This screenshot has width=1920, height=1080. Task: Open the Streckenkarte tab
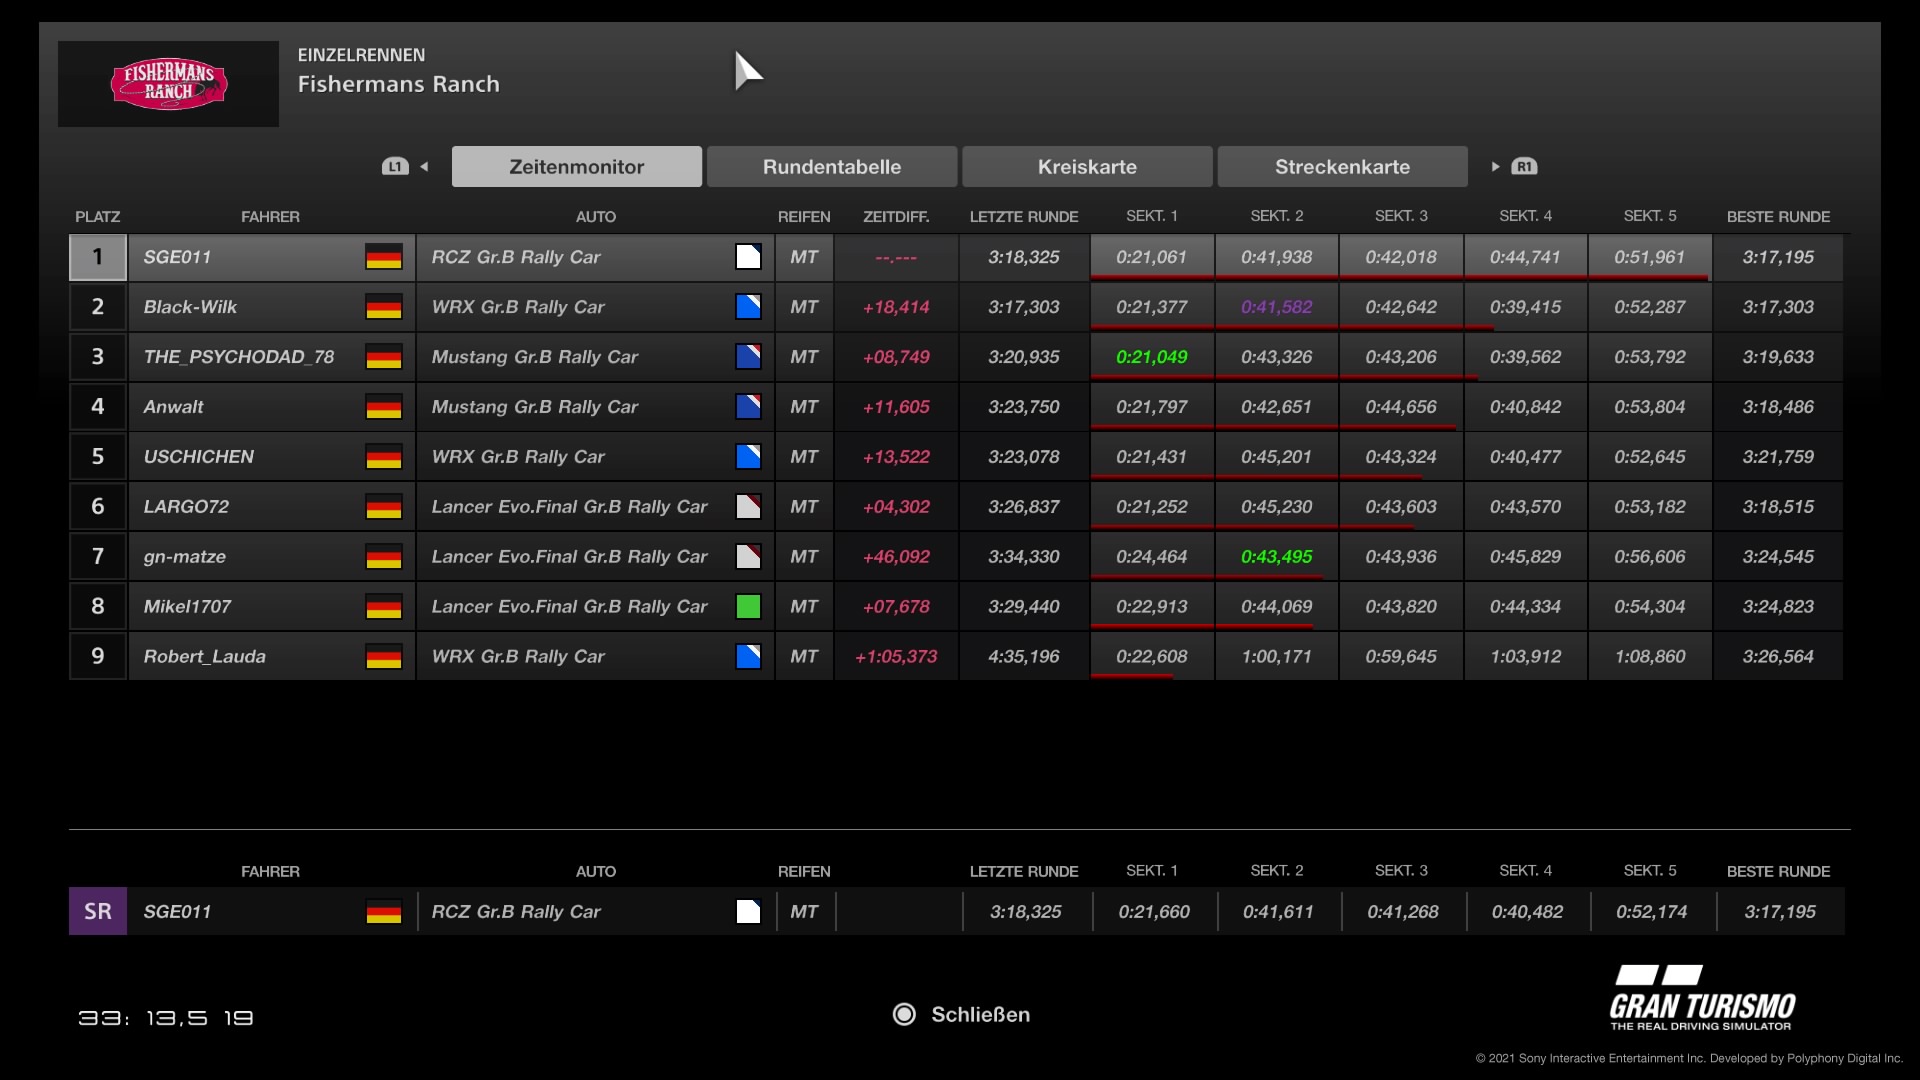coord(1342,167)
